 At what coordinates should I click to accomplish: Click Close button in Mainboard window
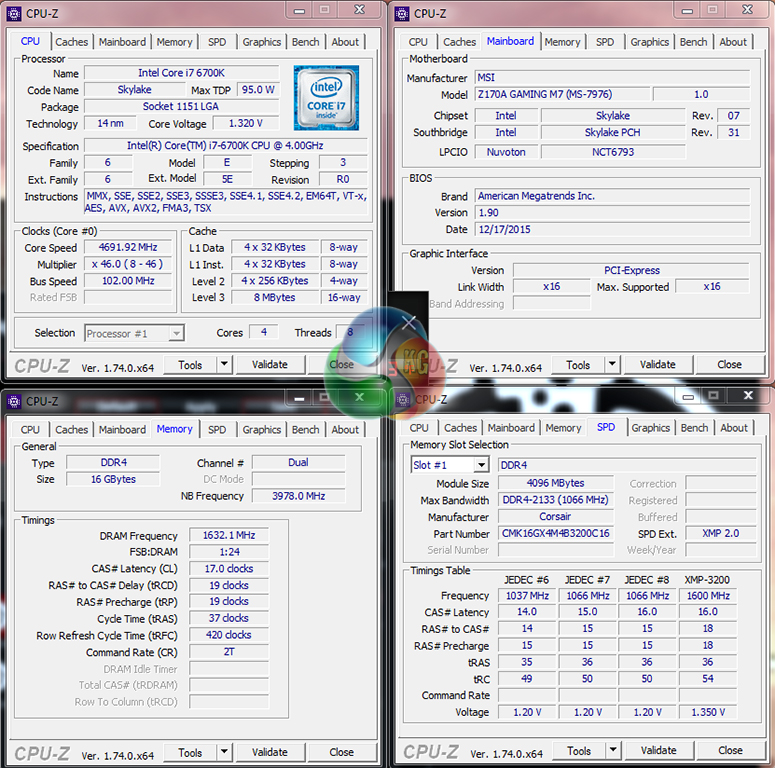[730, 365]
